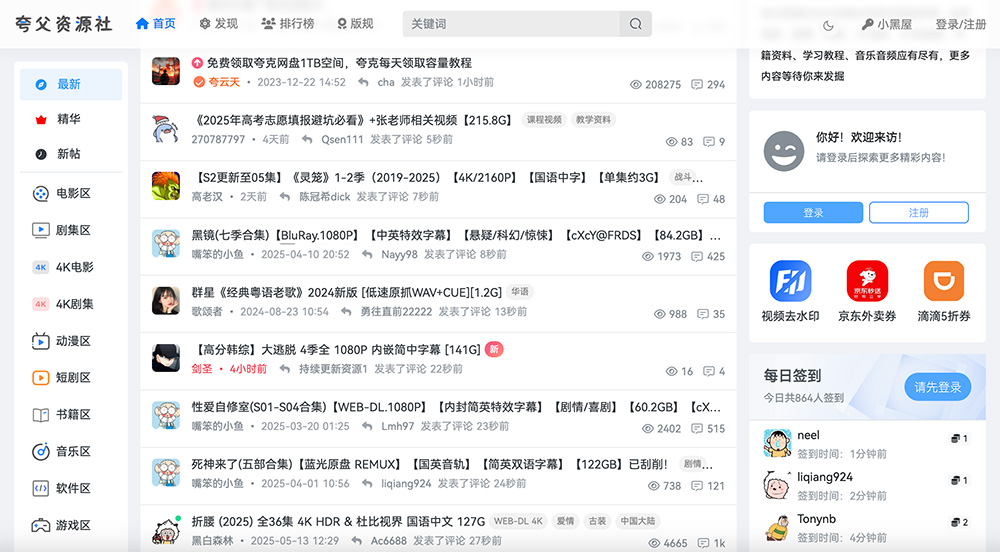The image size is (1000, 552).
Task: Click the magnifier search button
Action: (635, 24)
